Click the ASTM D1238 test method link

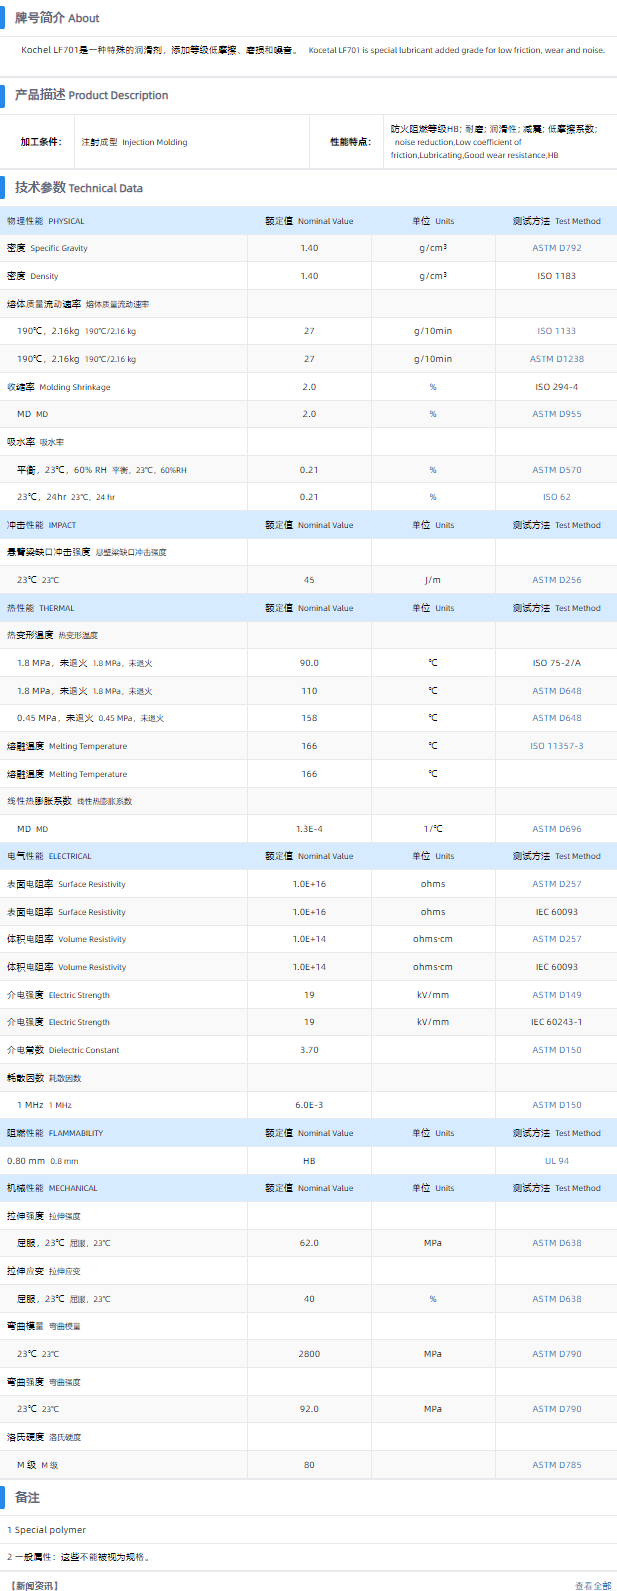(556, 359)
